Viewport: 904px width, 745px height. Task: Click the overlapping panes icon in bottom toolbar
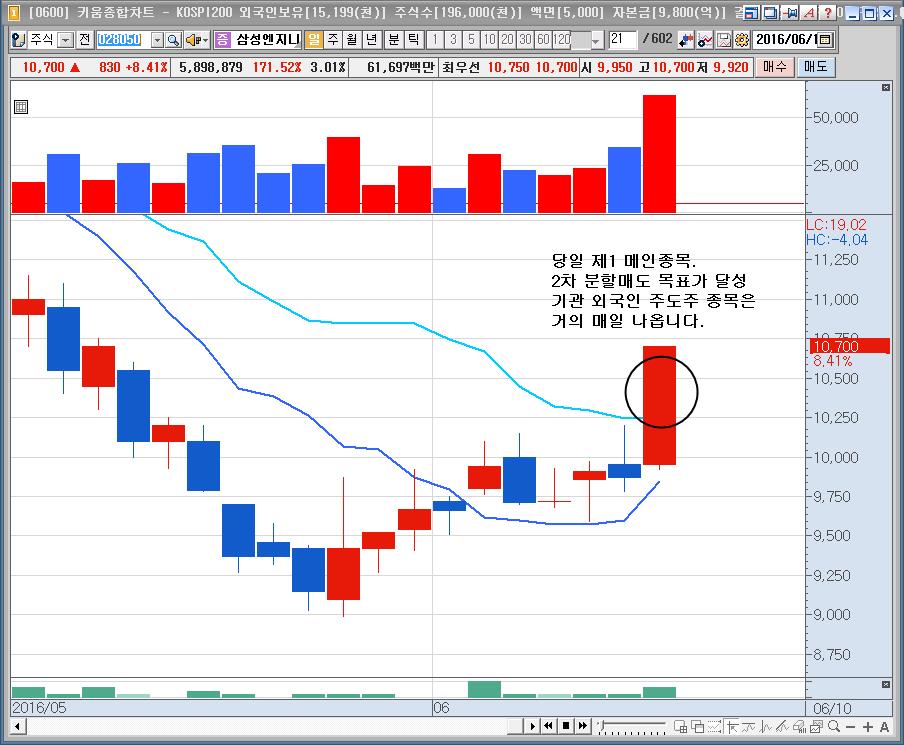tap(698, 727)
